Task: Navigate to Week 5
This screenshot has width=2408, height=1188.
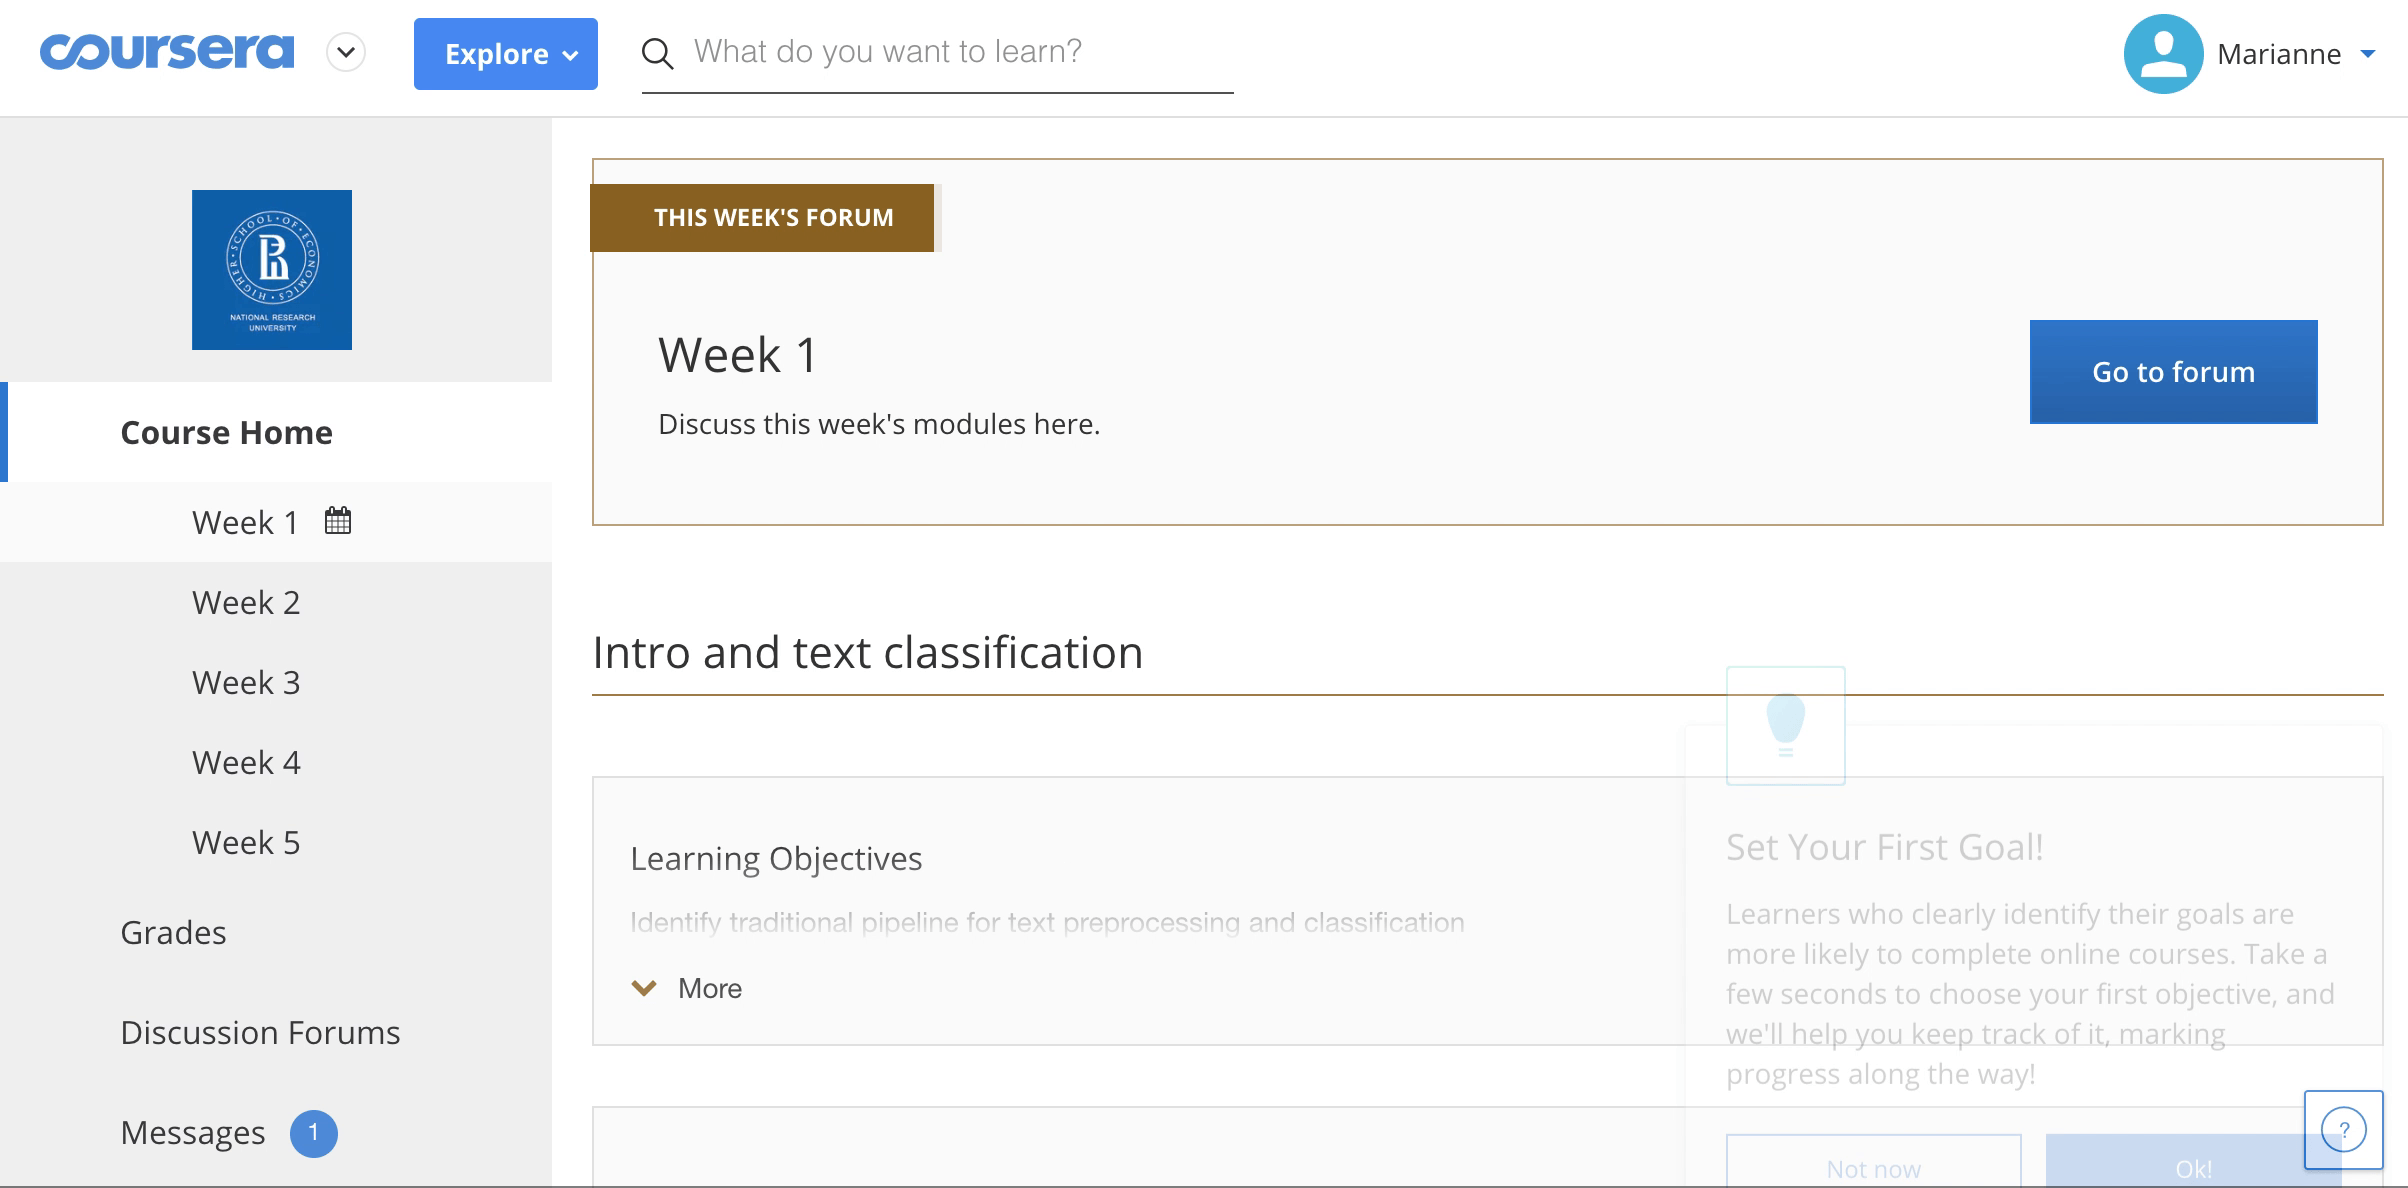Action: pos(246,842)
